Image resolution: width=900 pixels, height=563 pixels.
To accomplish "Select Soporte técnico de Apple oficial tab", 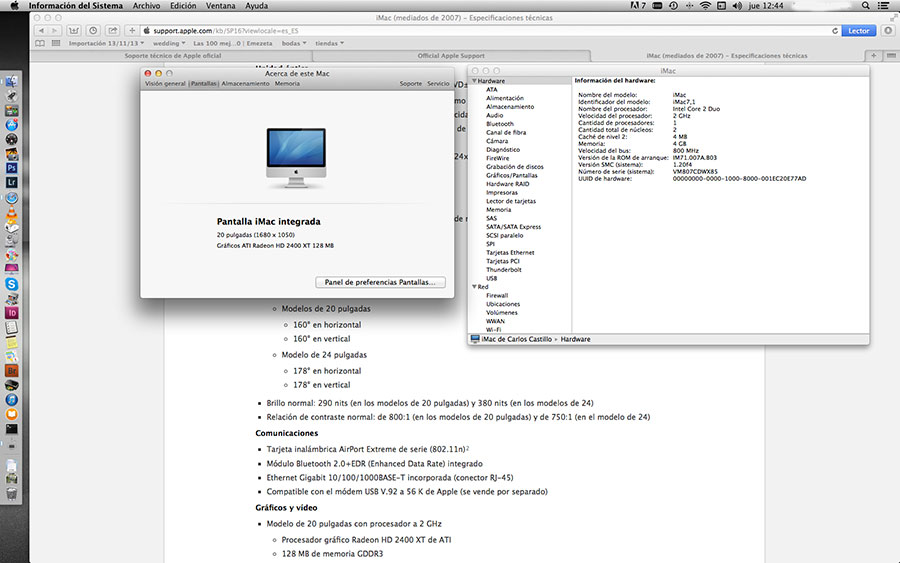I will (172, 56).
